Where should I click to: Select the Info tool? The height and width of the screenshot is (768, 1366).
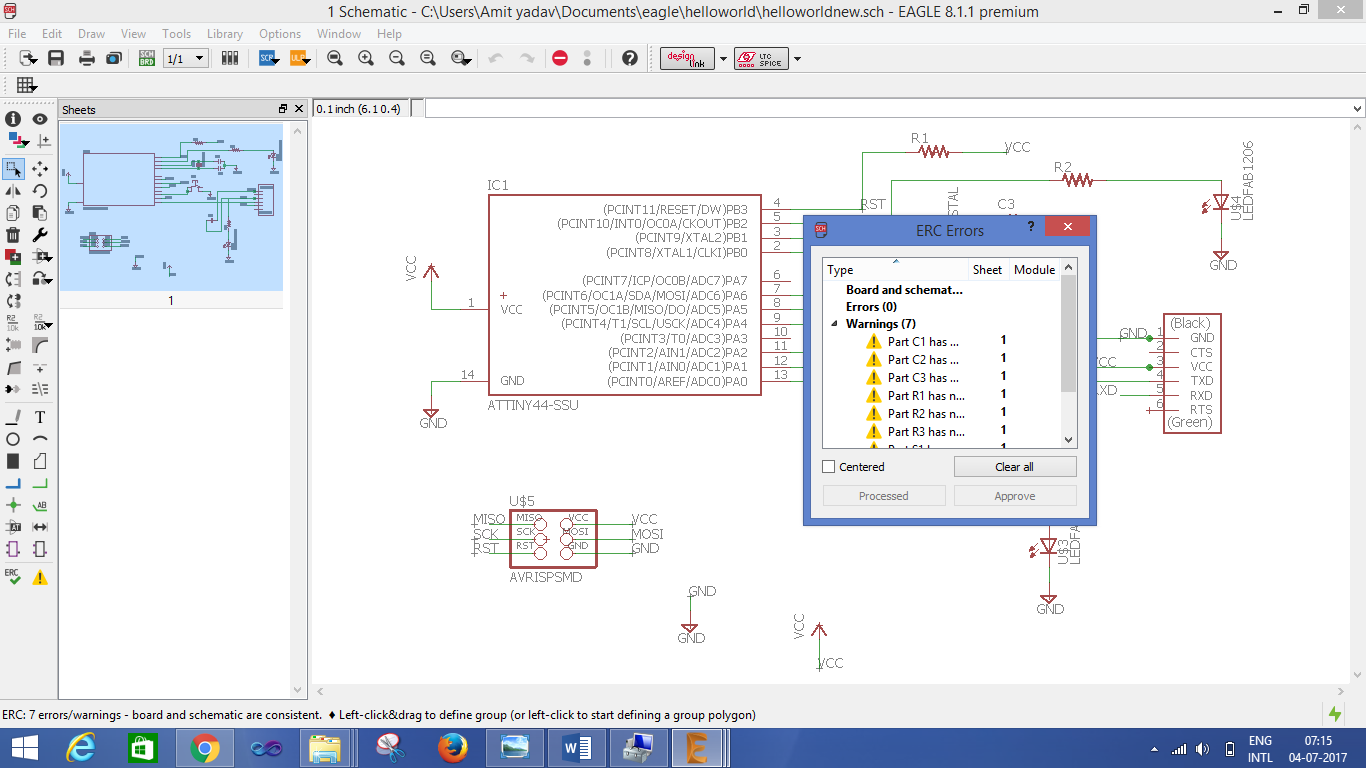point(13,119)
